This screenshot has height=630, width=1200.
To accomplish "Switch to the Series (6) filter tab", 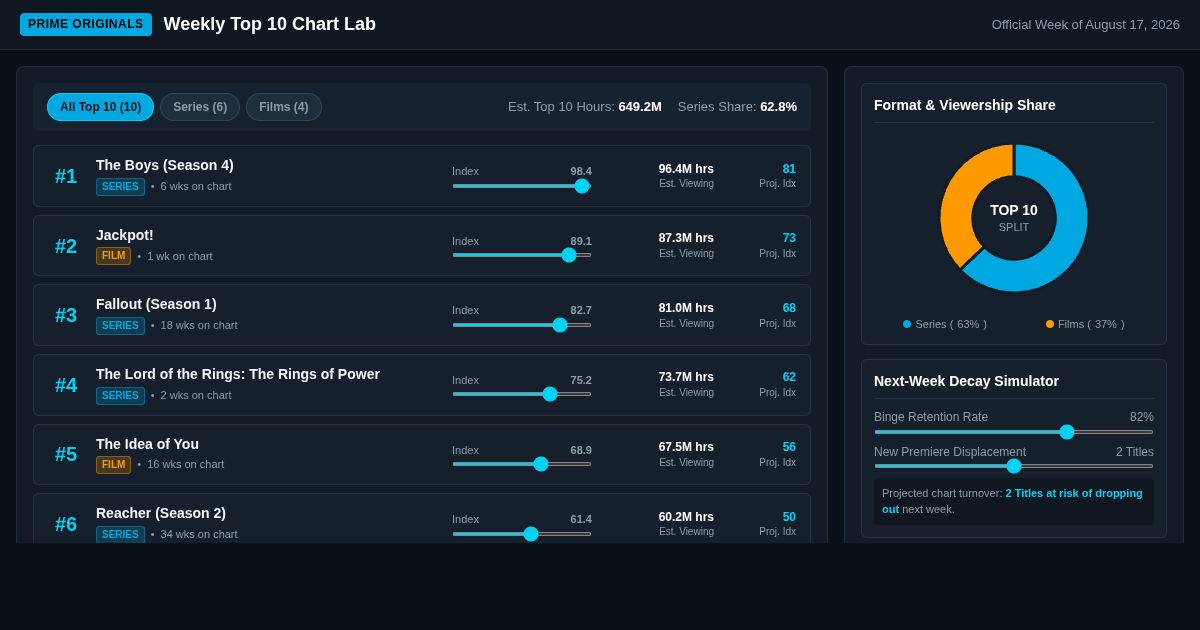I will (200, 107).
